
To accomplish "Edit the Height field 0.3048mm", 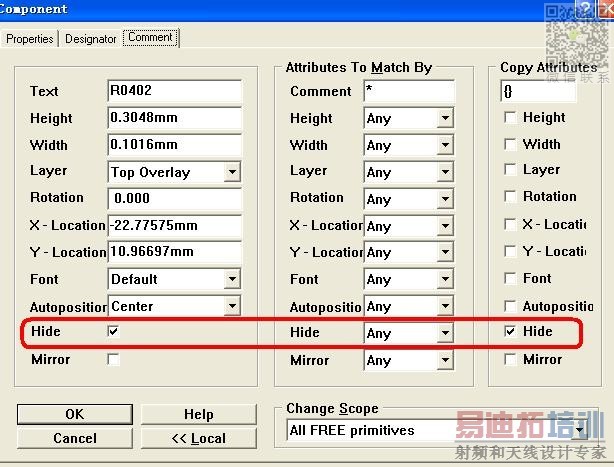I will (x=175, y=118).
